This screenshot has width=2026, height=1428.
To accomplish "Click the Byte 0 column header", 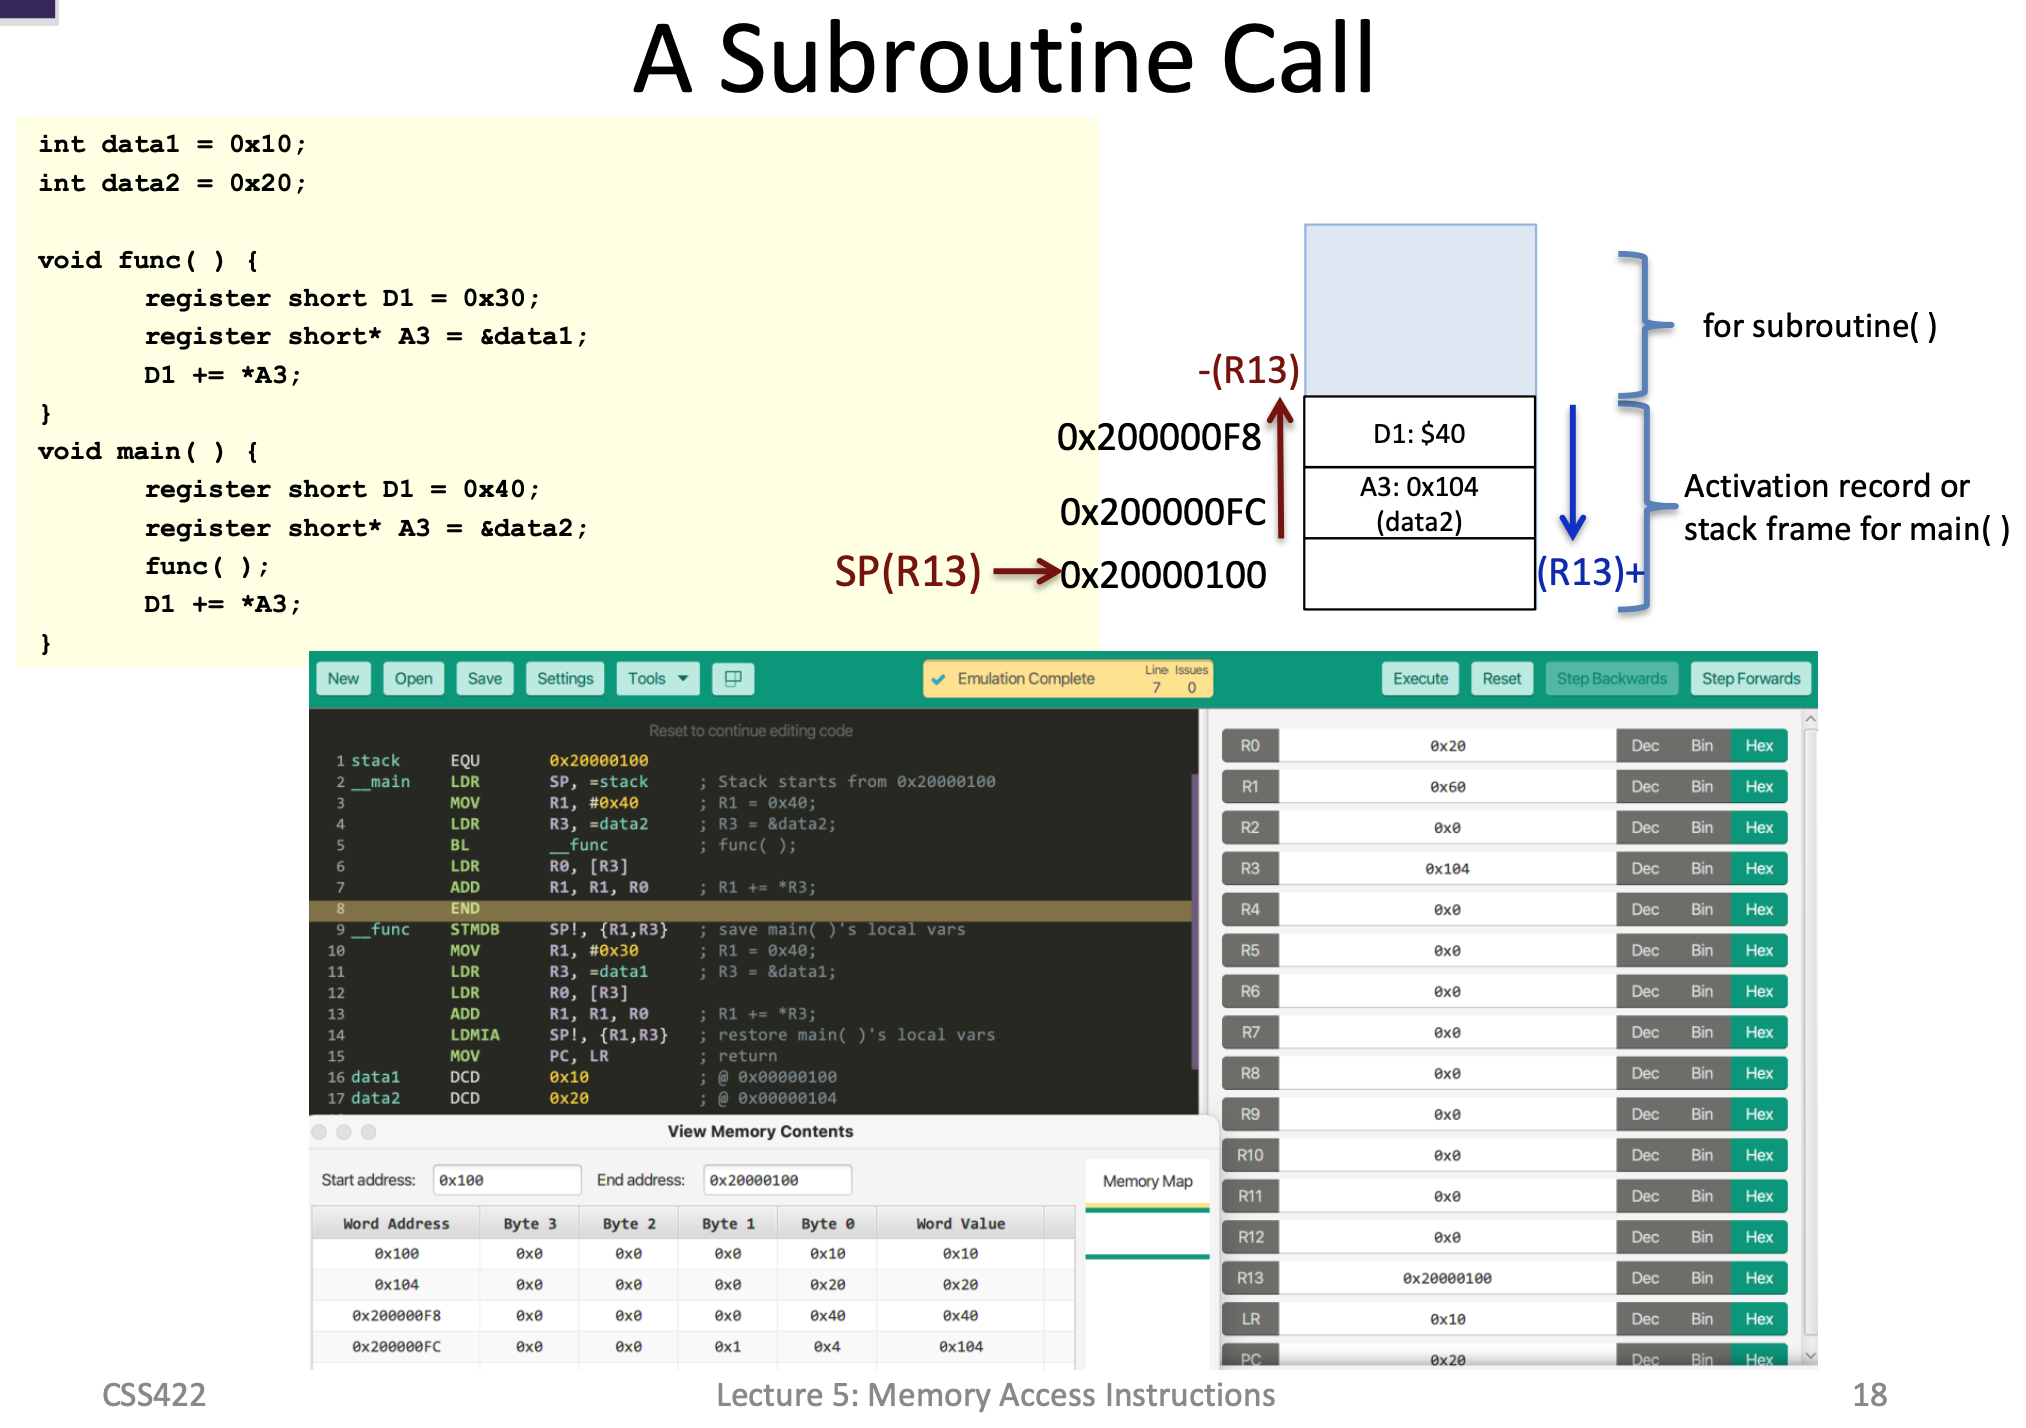I will click(827, 1223).
